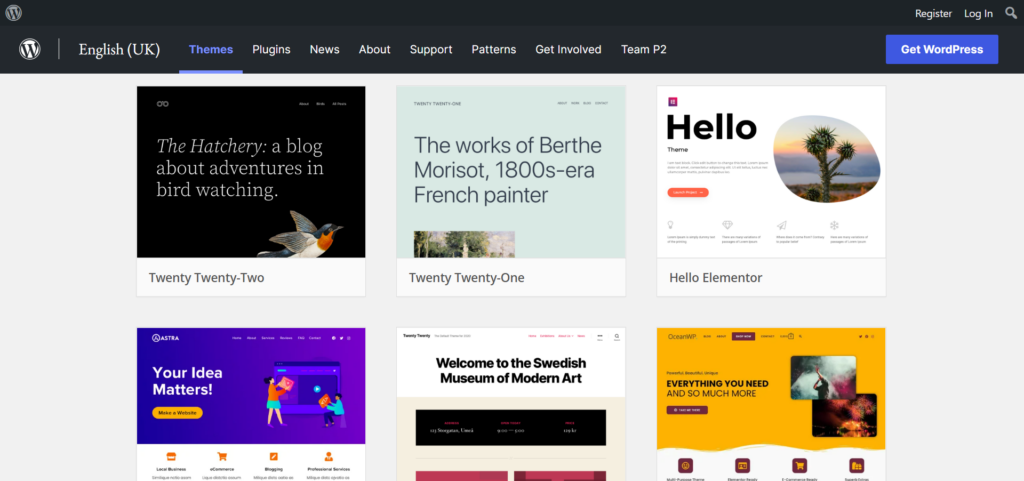Screen dimensions: 1024x481
Task: Open the Support menu item
Action: [431, 50]
